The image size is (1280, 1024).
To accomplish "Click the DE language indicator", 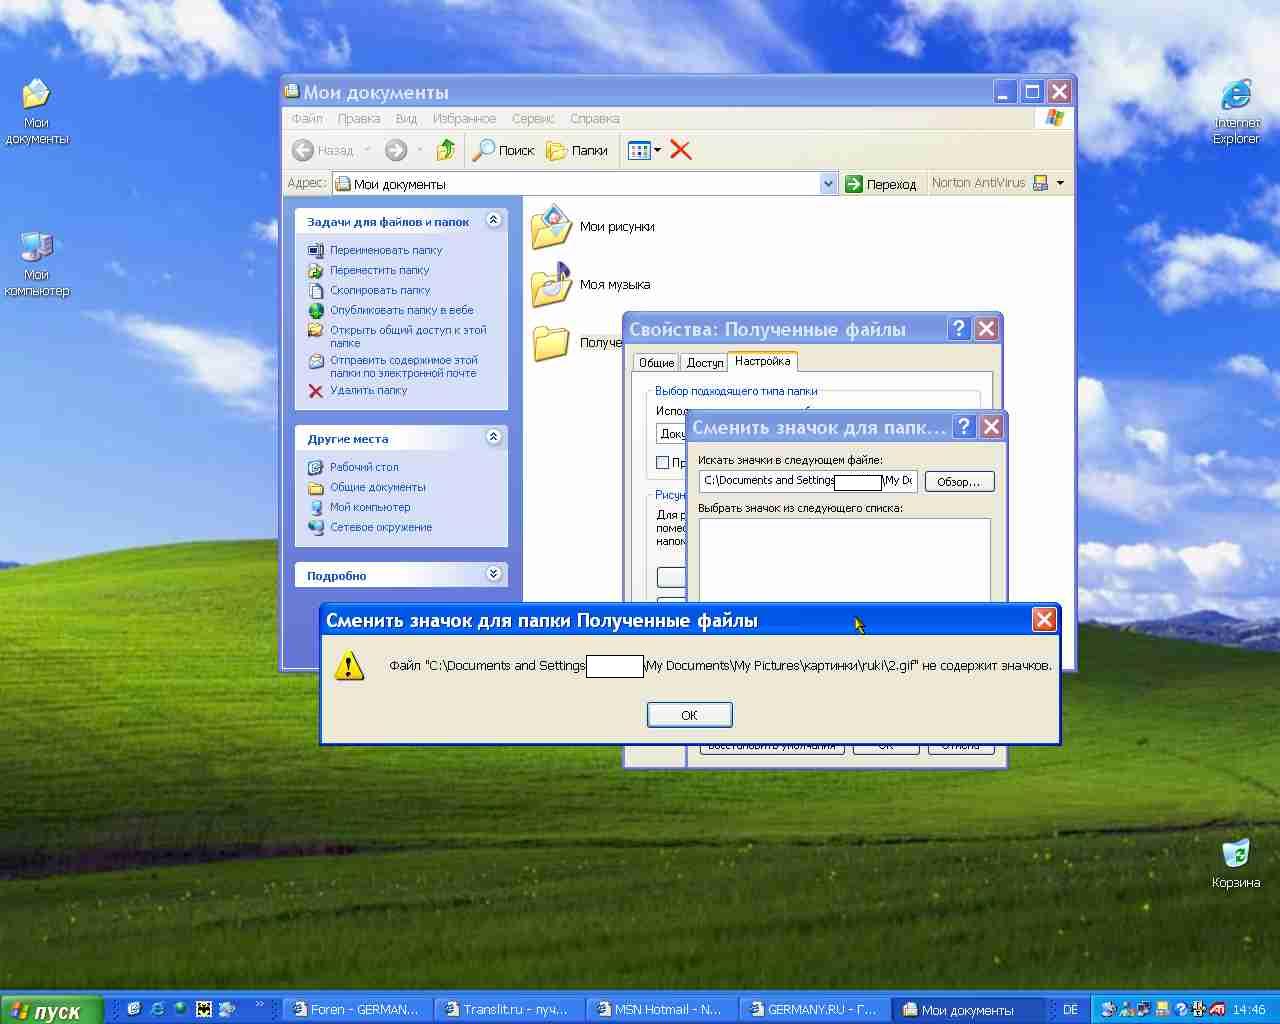I will click(x=1070, y=1010).
